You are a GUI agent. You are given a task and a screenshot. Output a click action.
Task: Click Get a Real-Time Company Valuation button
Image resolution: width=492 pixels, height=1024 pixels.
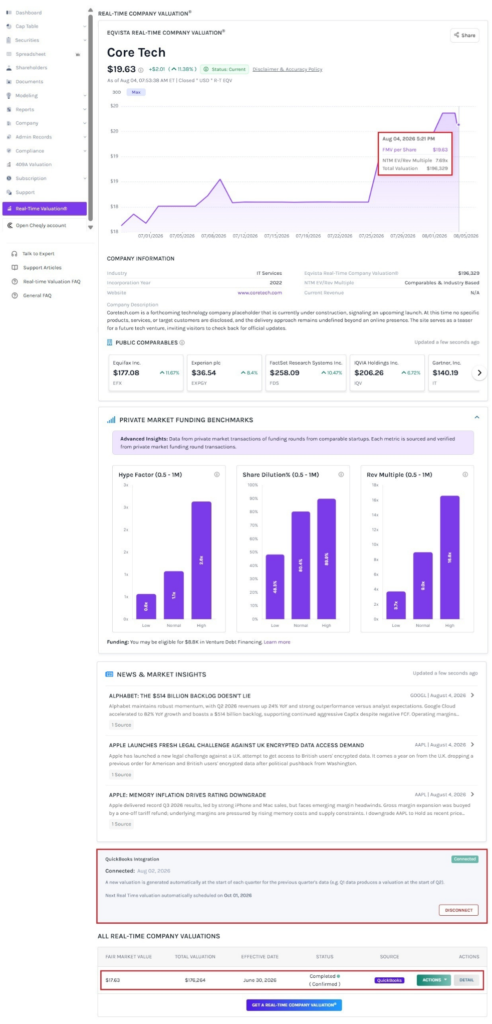294,1004
